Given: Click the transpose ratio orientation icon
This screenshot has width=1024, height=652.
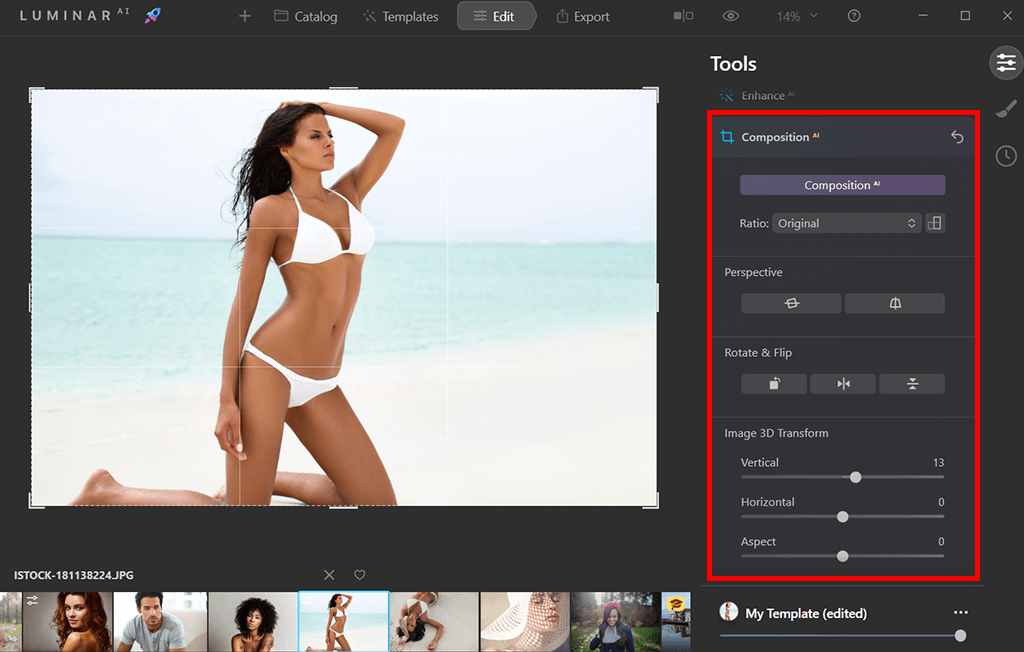Looking at the screenshot, I should [935, 223].
